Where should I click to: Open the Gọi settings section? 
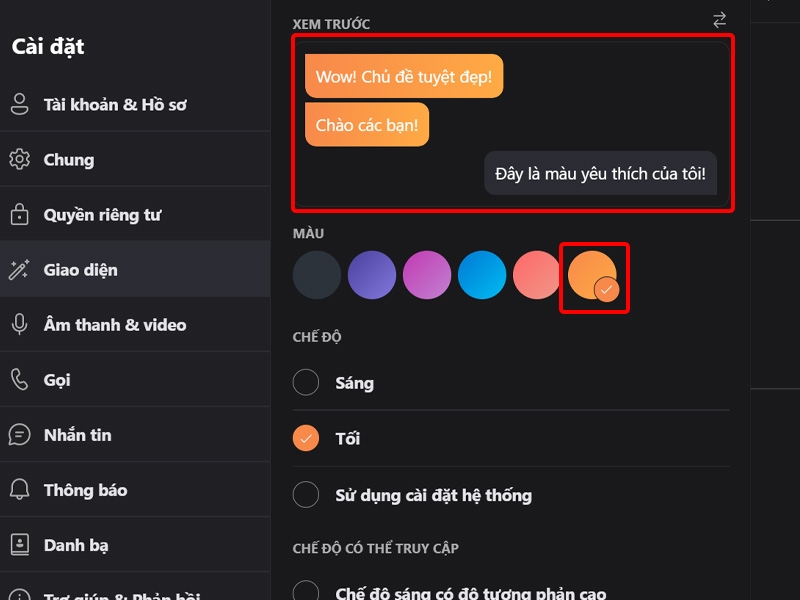(135, 380)
